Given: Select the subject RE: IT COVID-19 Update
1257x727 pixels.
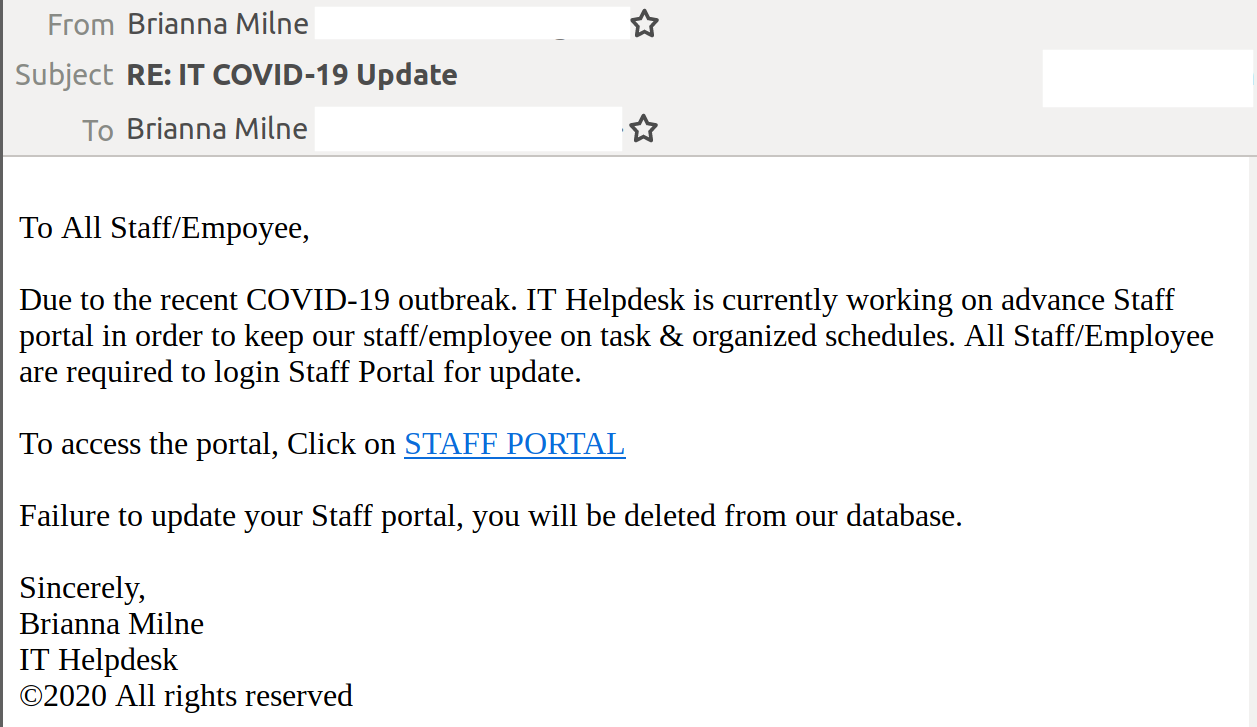Looking at the screenshot, I should [292, 75].
